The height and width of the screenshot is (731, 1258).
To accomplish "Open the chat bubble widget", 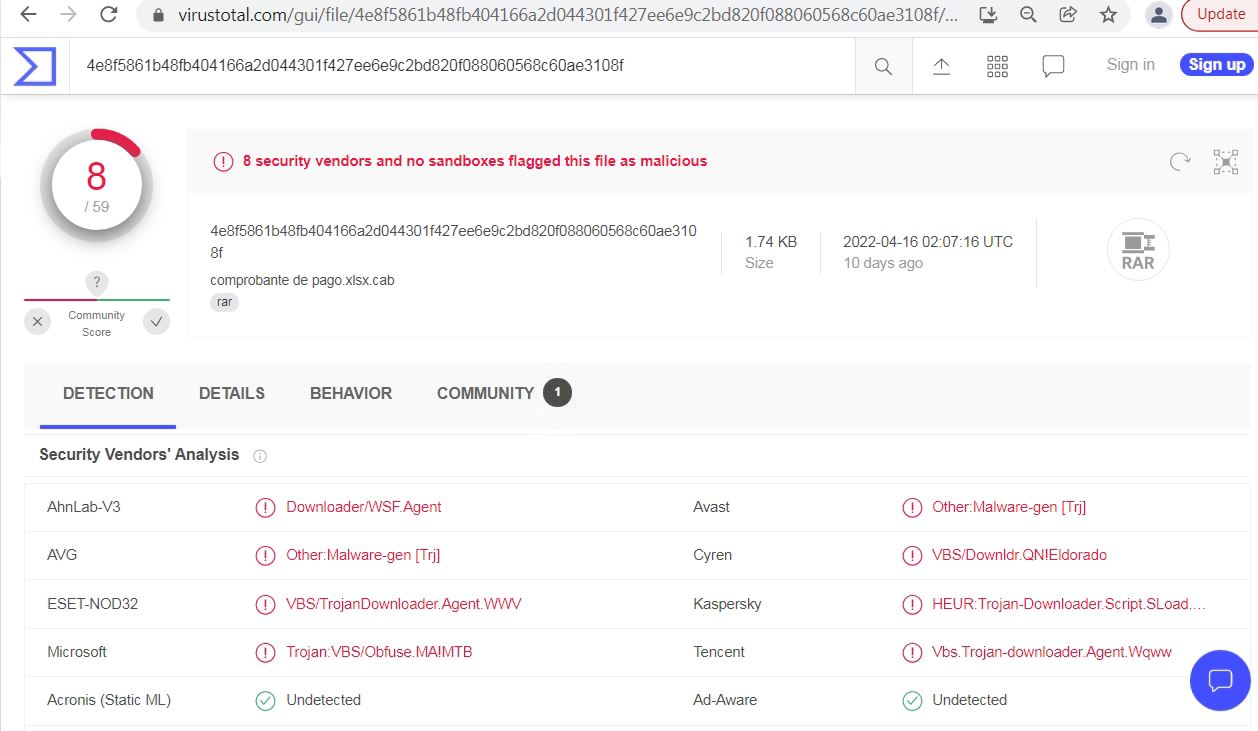I will coord(1220,681).
